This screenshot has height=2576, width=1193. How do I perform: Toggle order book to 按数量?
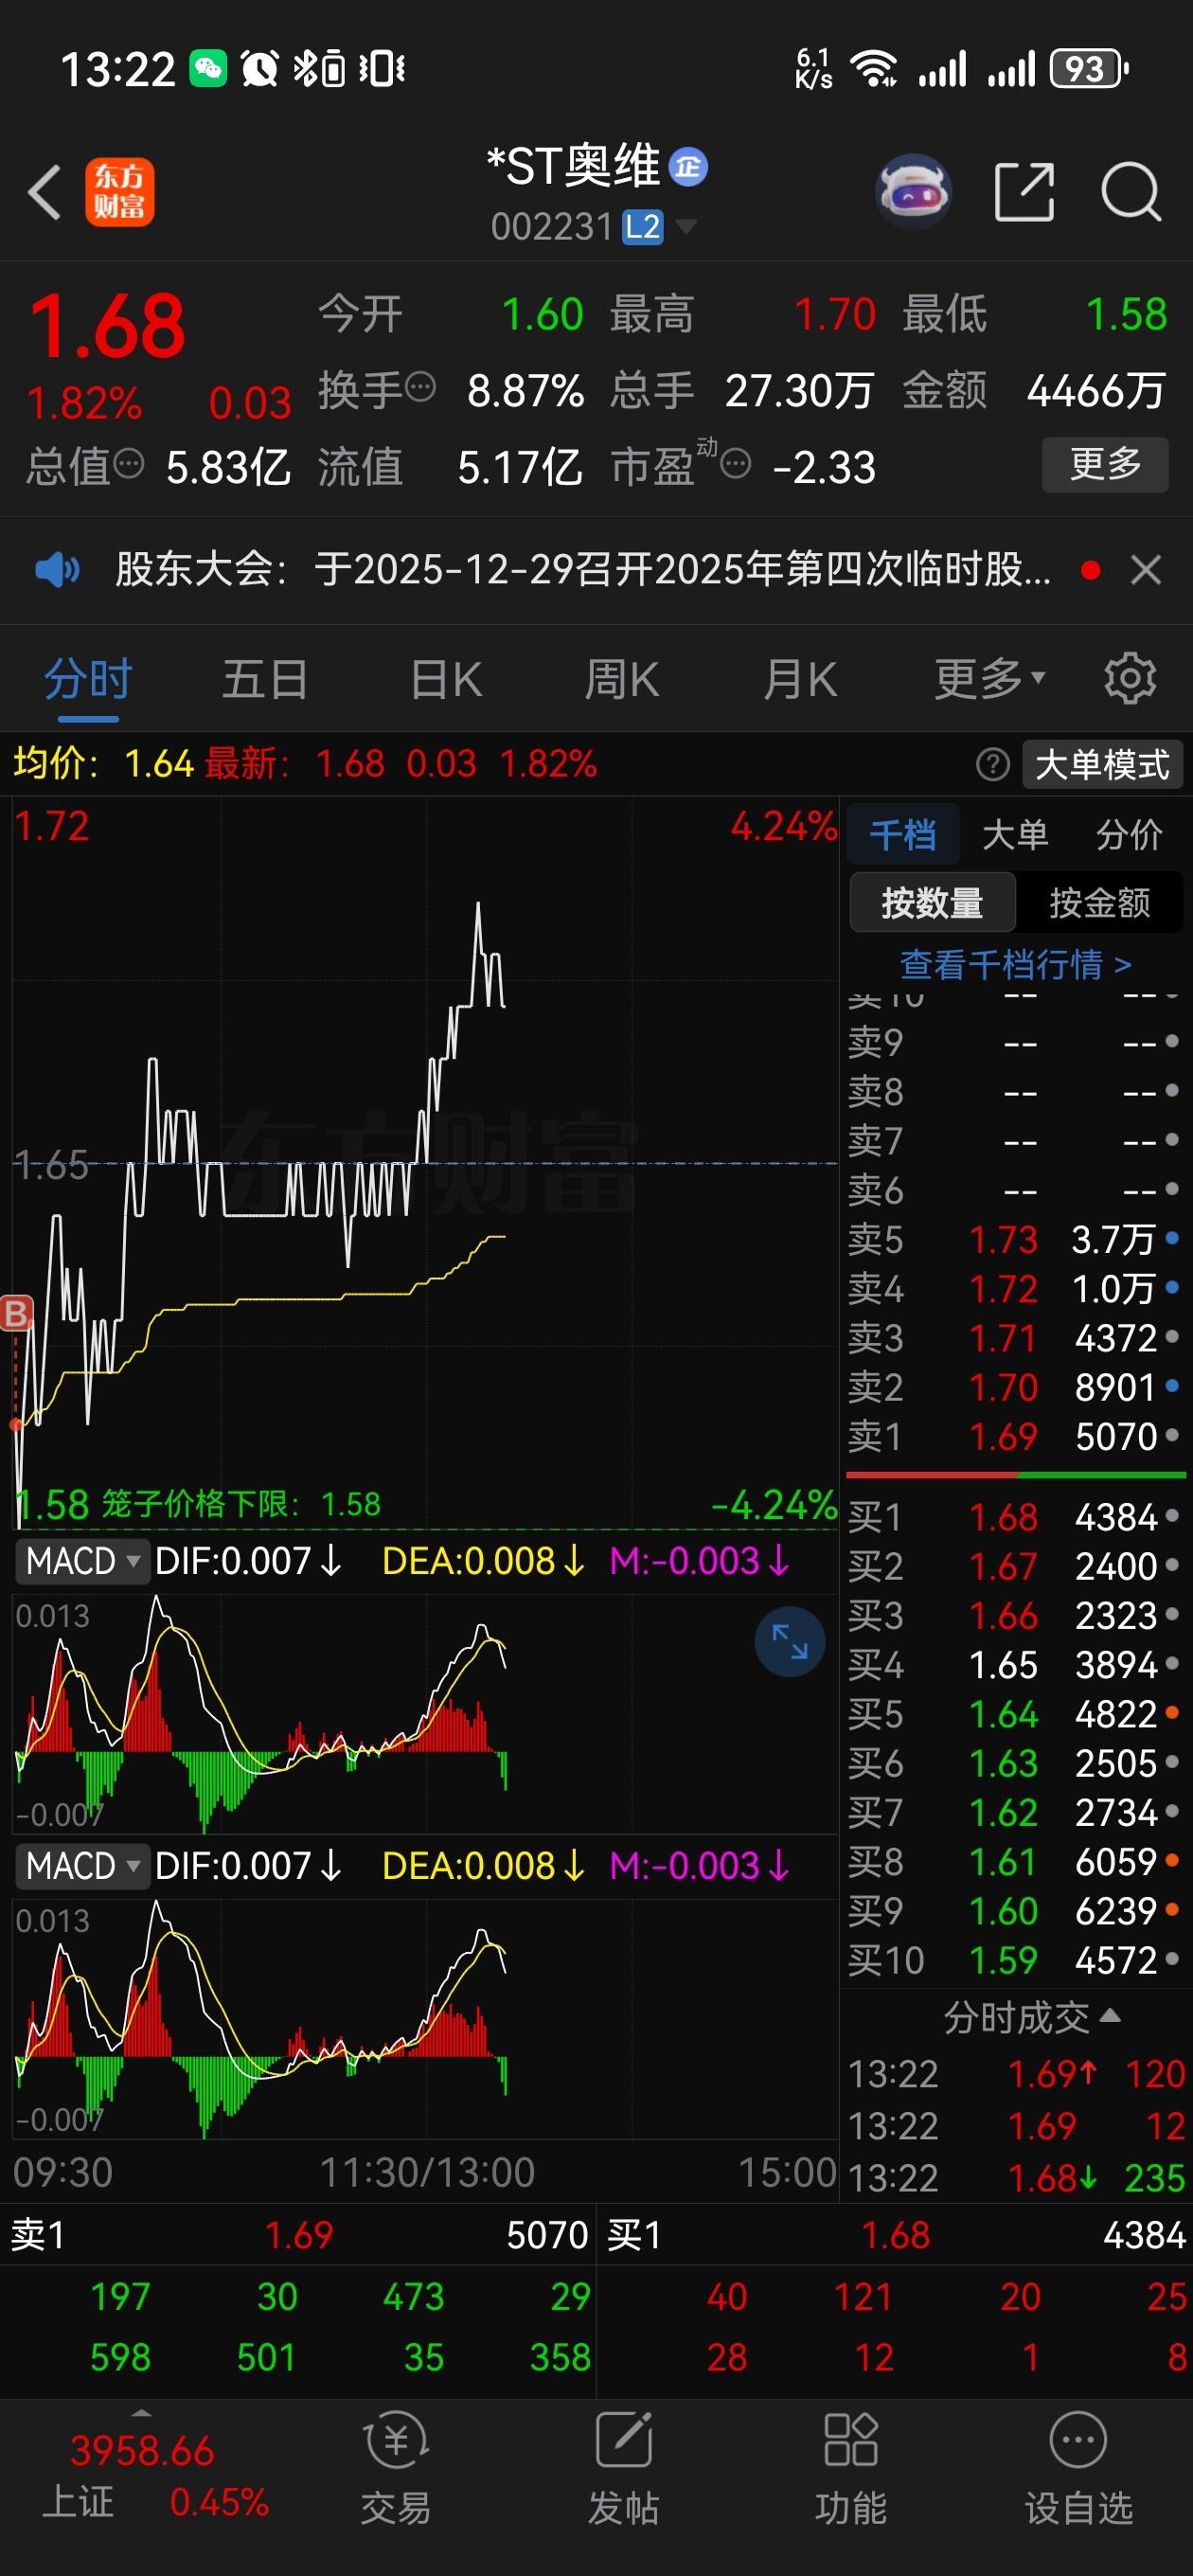(x=932, y=902)
